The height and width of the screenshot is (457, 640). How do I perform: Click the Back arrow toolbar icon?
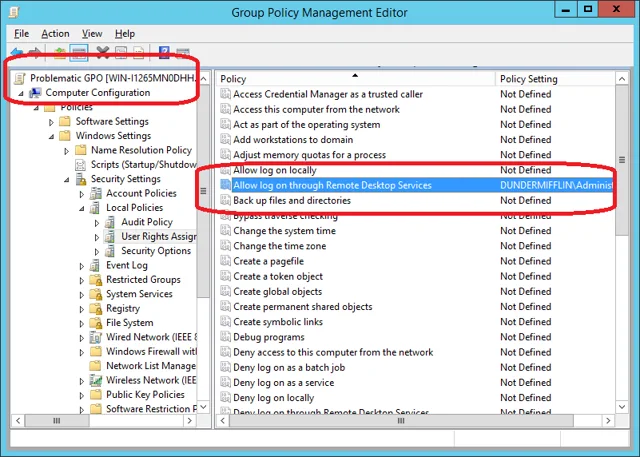click(x=17, y=53)
